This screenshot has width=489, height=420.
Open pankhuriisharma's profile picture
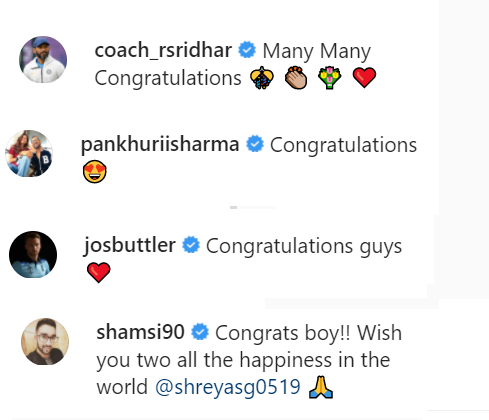point(29,153)
